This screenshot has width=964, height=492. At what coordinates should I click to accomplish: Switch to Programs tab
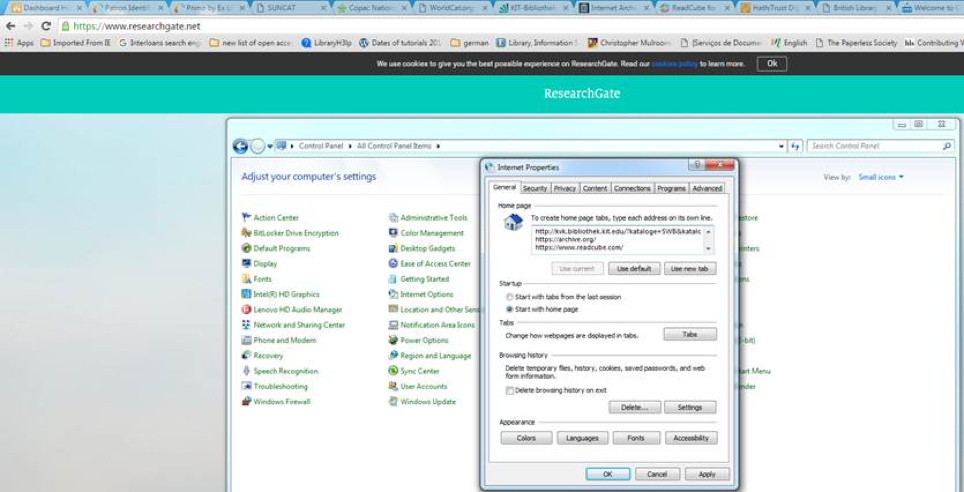671,188
